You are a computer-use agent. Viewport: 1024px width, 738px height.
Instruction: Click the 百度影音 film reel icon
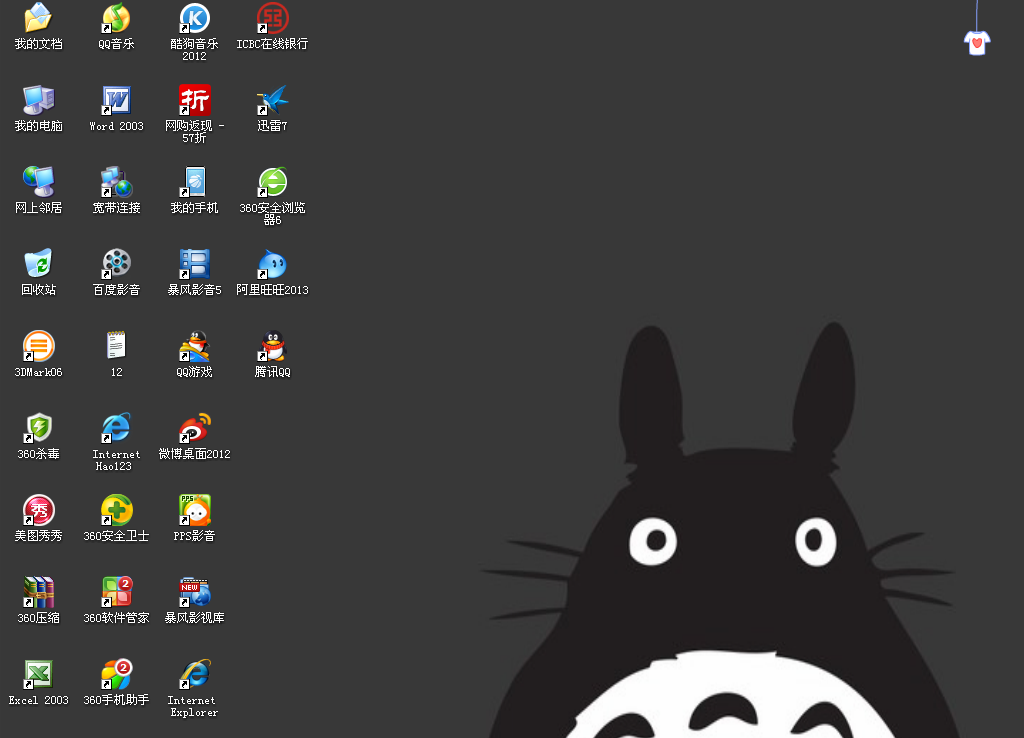point(116,264)
